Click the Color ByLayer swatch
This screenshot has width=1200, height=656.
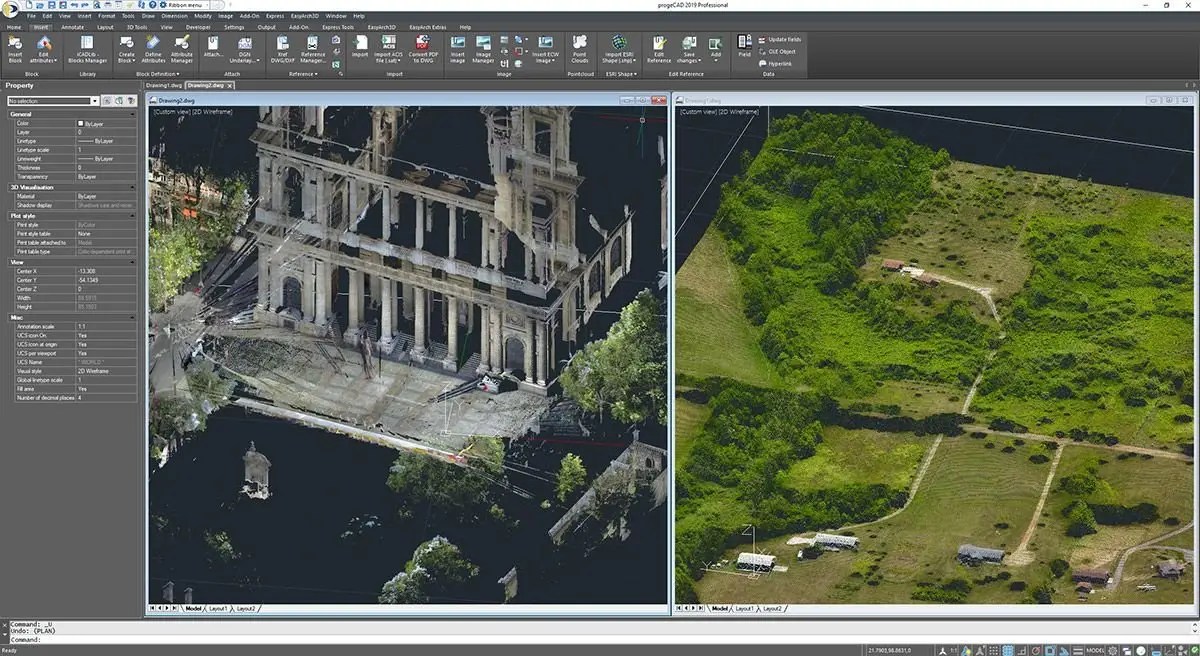coord(81,123)
